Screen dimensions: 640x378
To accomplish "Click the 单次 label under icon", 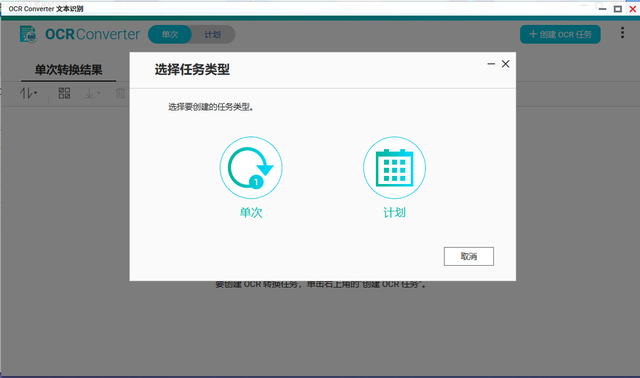I will pyautogui.click(x=251, y=212).
